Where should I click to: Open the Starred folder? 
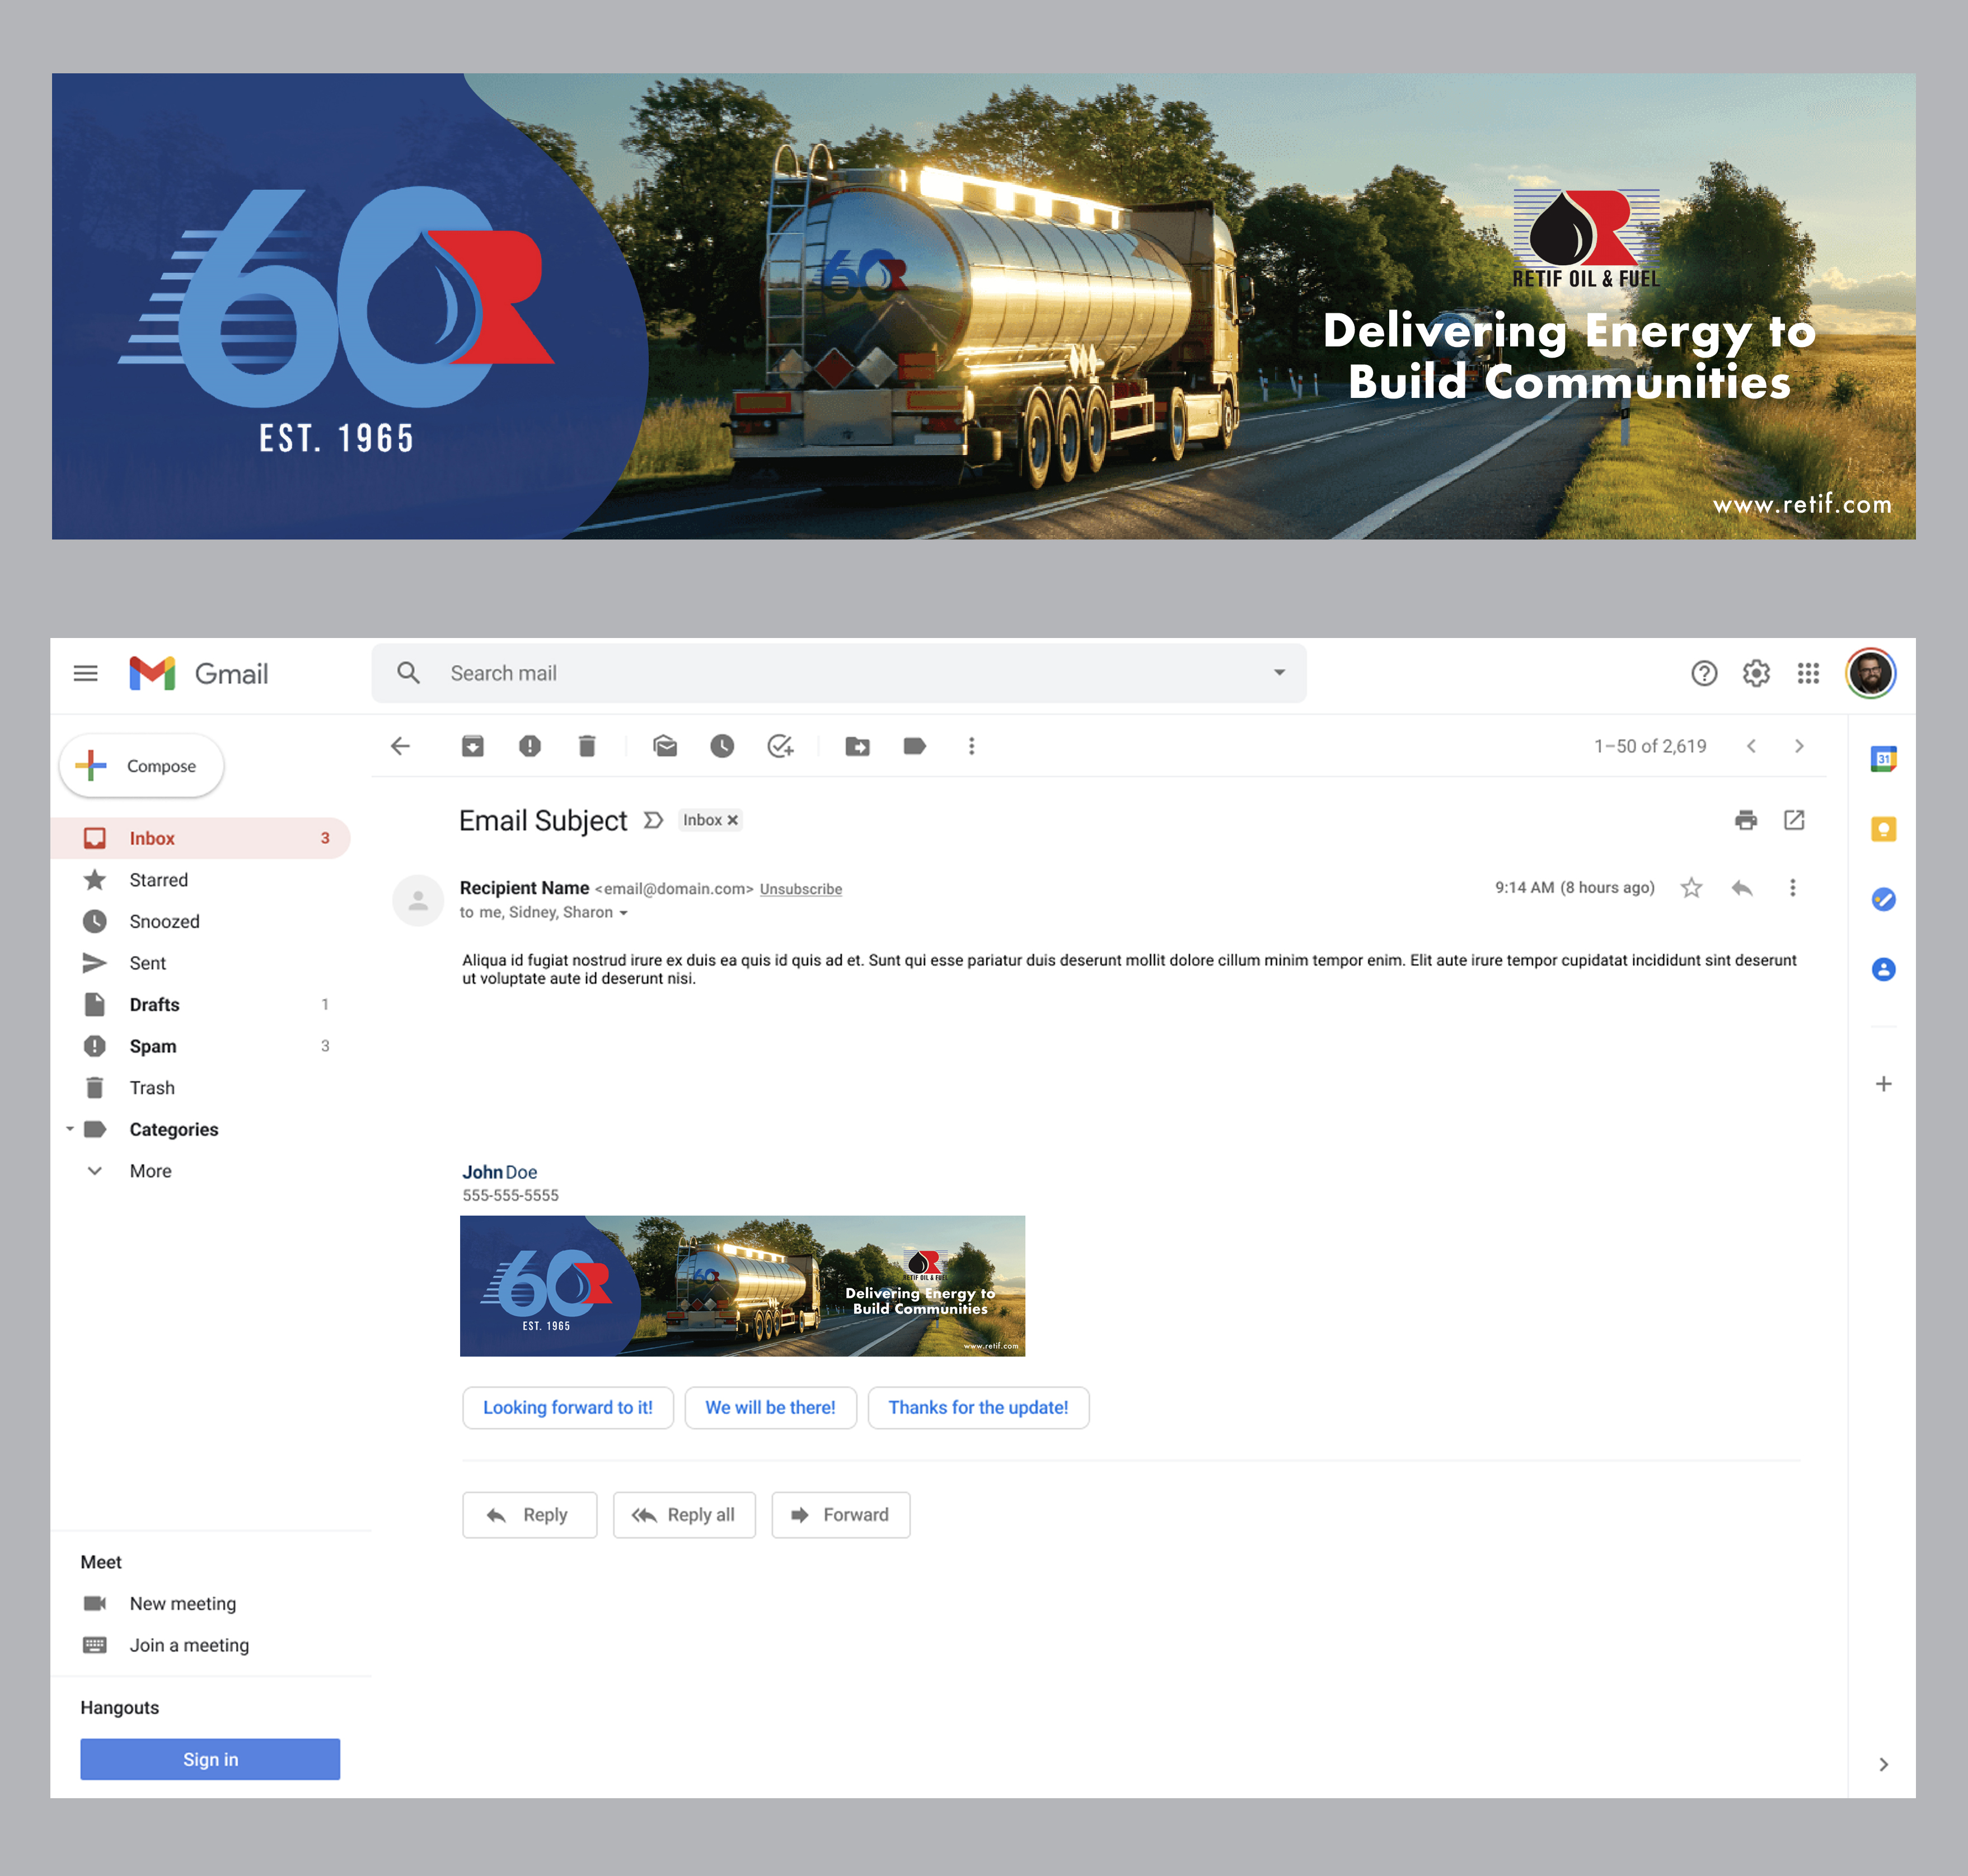(158, 880)
